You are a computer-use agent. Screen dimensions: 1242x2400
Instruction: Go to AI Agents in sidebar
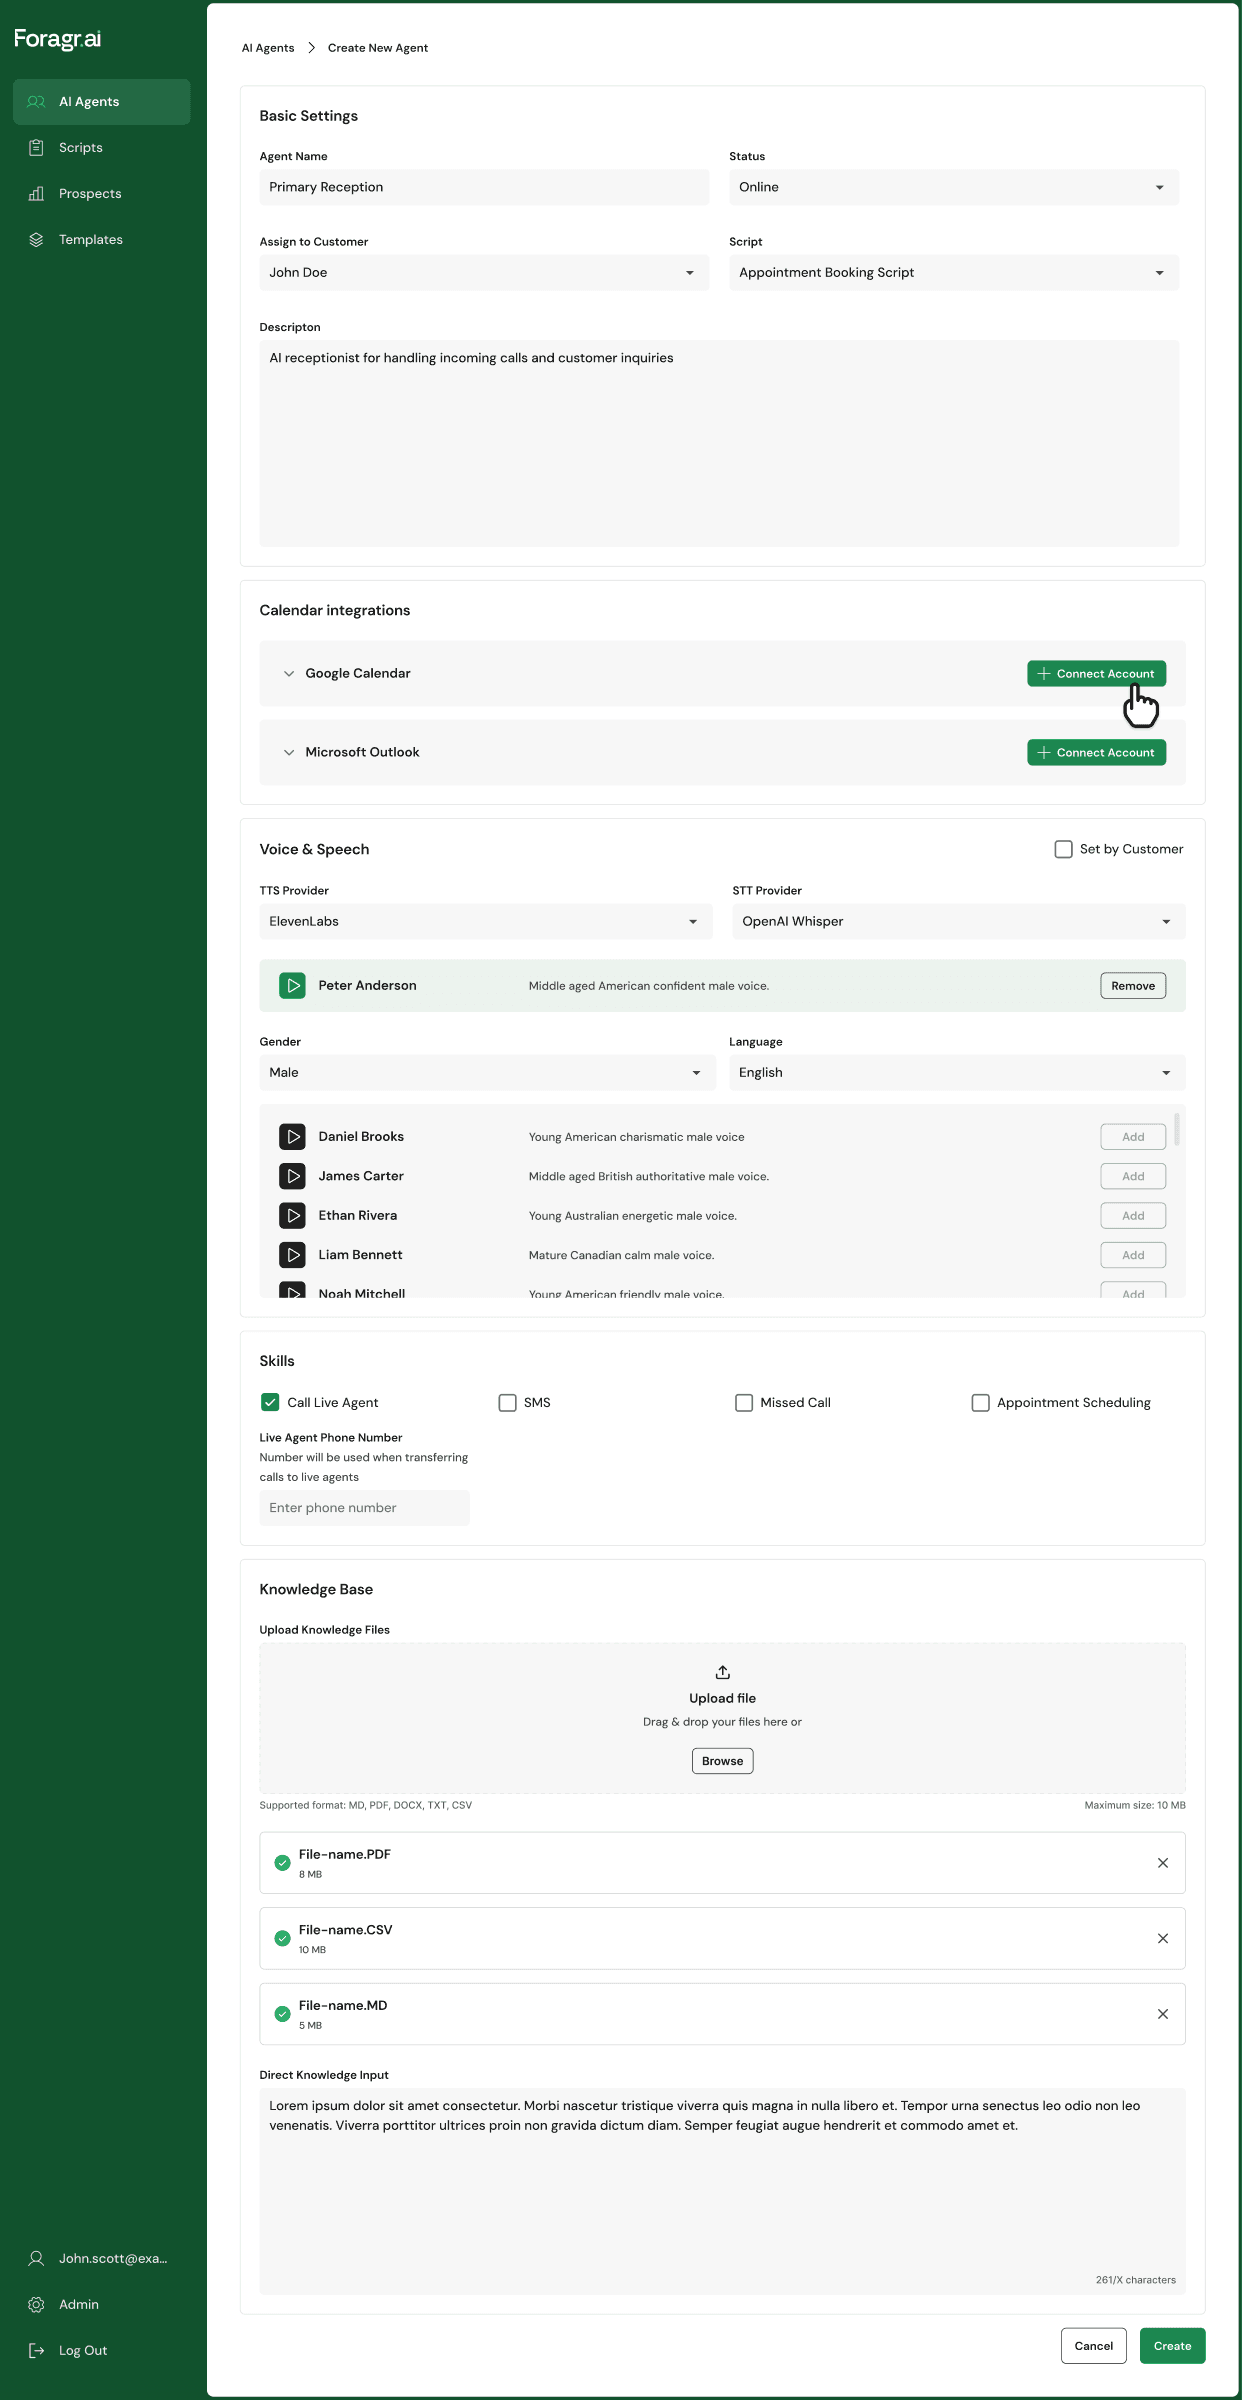pos(102,102)
